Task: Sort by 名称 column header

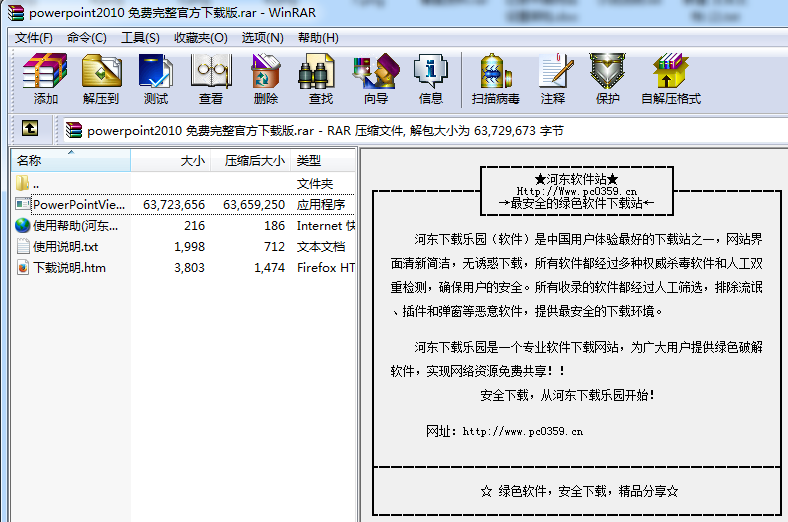Action: point(71,161)
